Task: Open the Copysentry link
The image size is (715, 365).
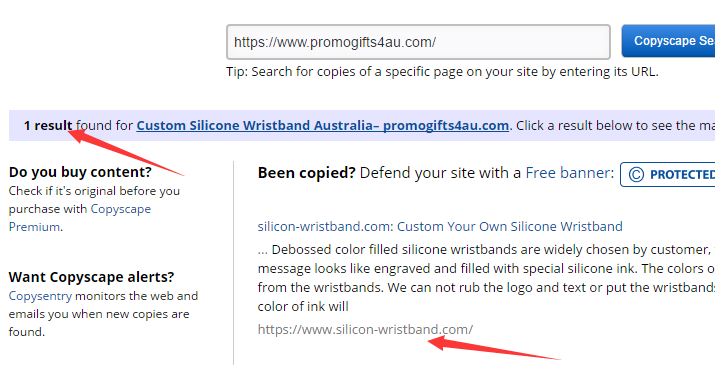Action: (40, 296)
